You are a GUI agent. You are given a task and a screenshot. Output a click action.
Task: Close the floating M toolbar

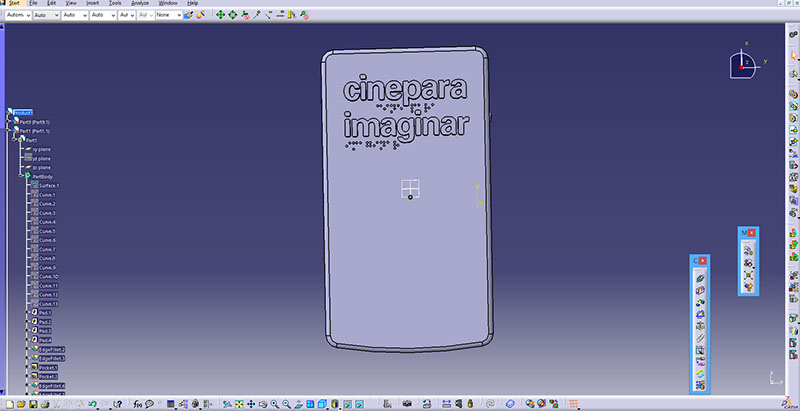click(752, 233)
